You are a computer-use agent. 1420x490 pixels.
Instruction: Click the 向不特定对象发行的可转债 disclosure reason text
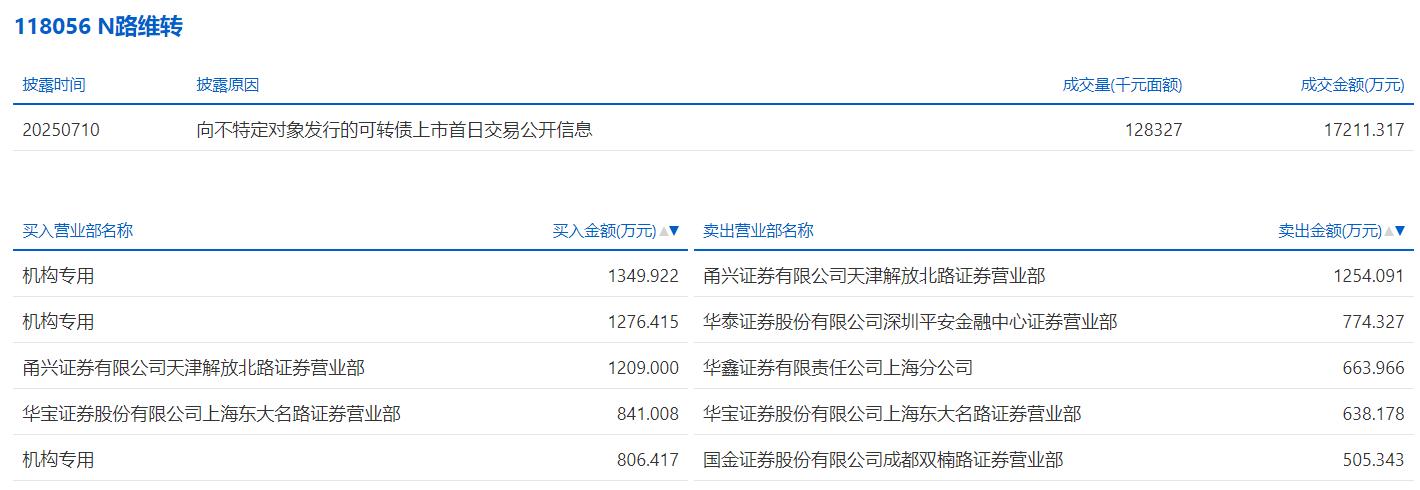coord(394,129)
